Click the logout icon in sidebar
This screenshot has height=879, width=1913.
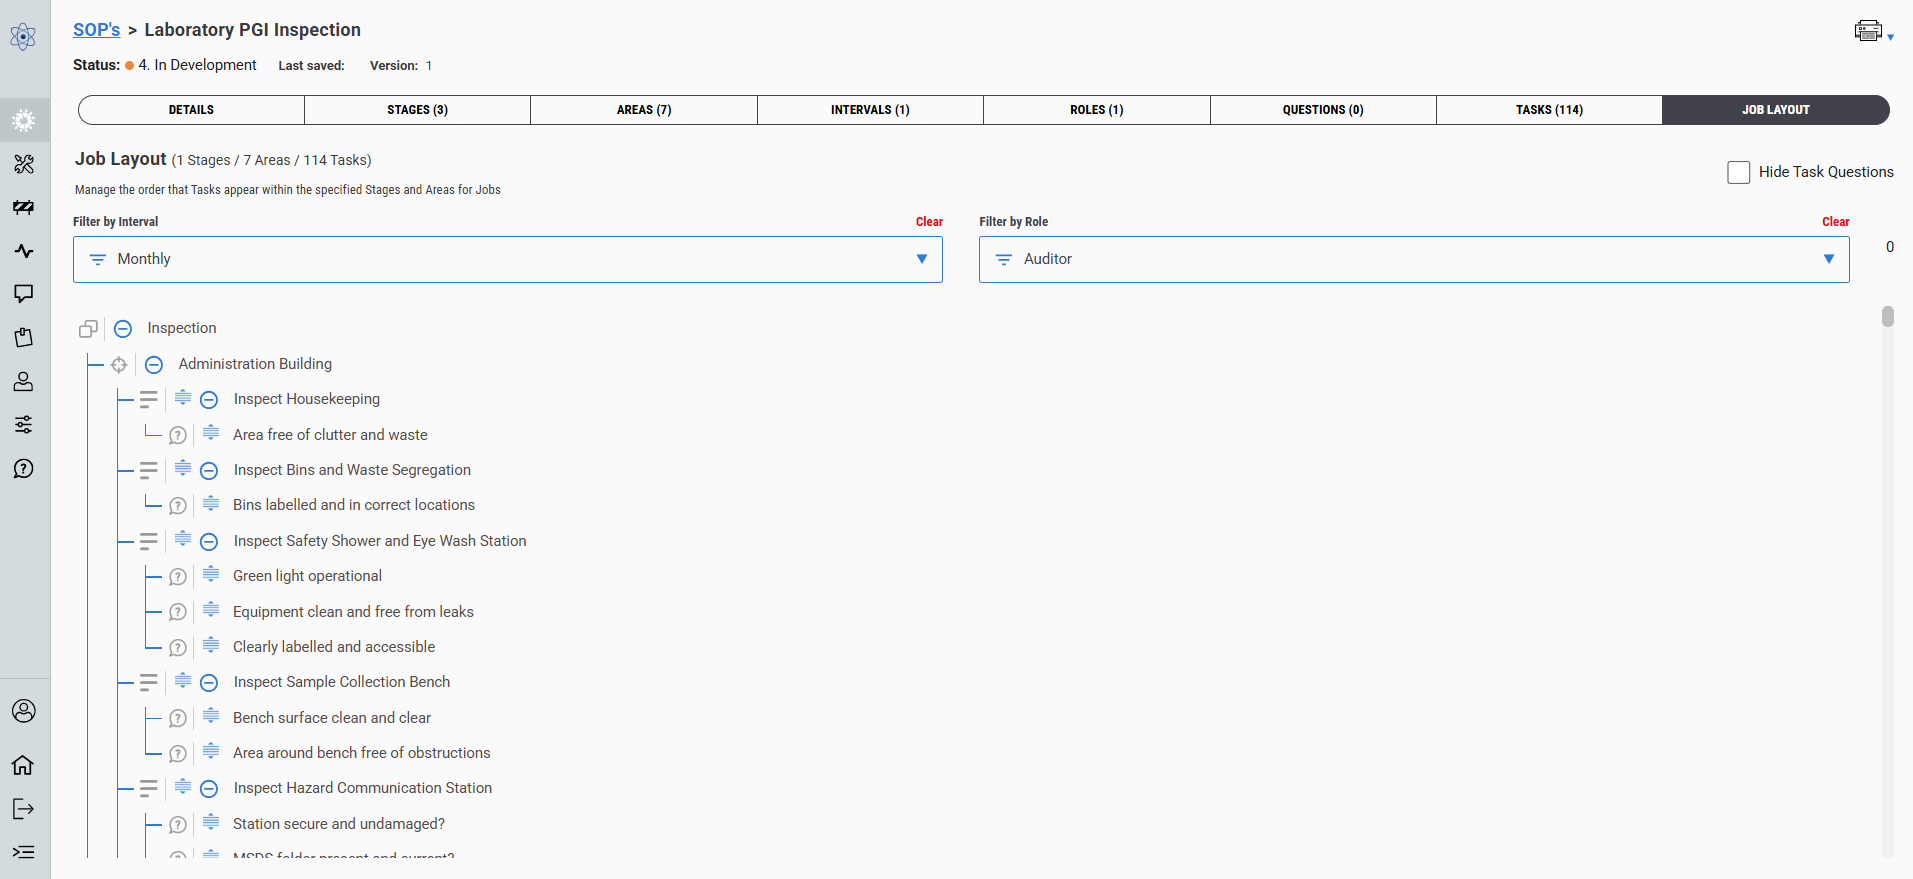[23, 809]
